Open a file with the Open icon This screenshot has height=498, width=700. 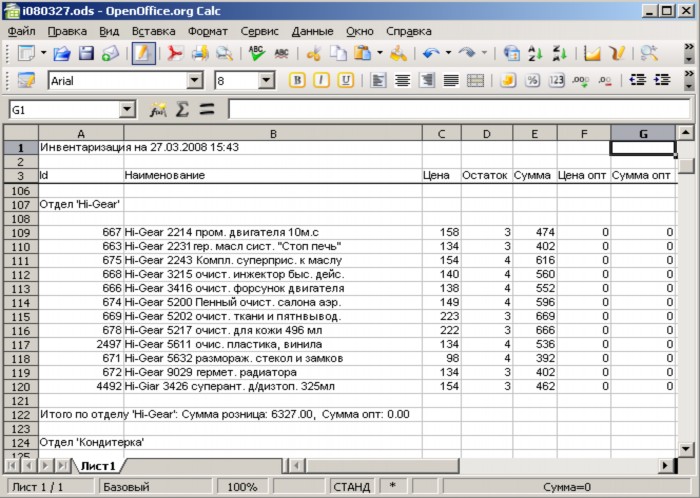pyautogui.click(x=62, y=54)
